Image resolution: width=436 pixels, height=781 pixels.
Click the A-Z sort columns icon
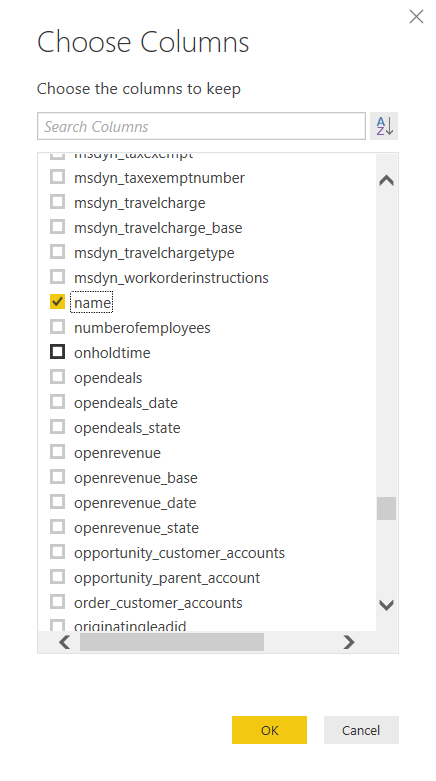384,126
